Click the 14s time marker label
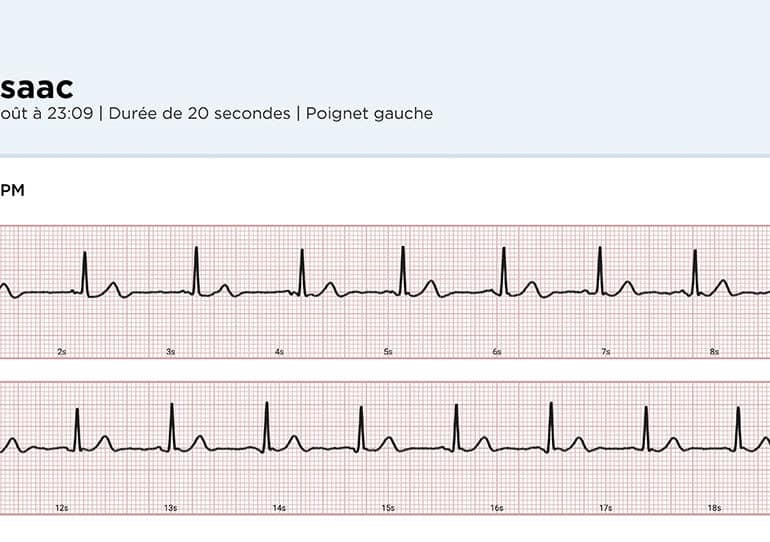This screenshot has height=542, width=770. (279, 508)
